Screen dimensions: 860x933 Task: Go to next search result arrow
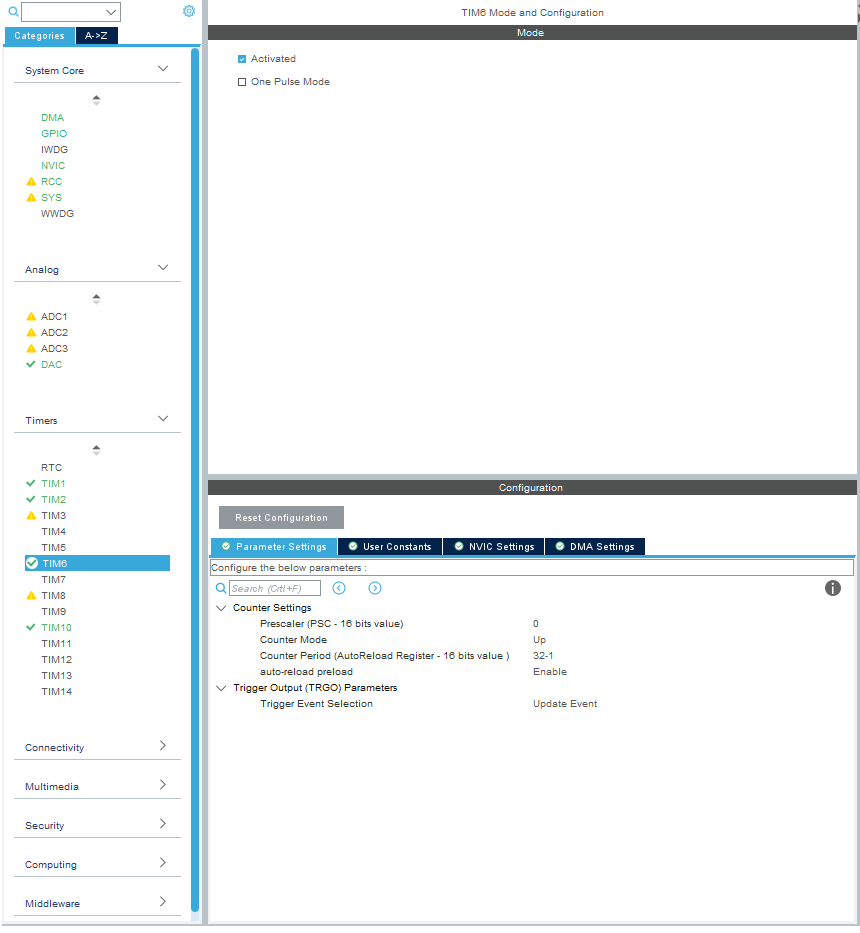[x=374, y=588]
